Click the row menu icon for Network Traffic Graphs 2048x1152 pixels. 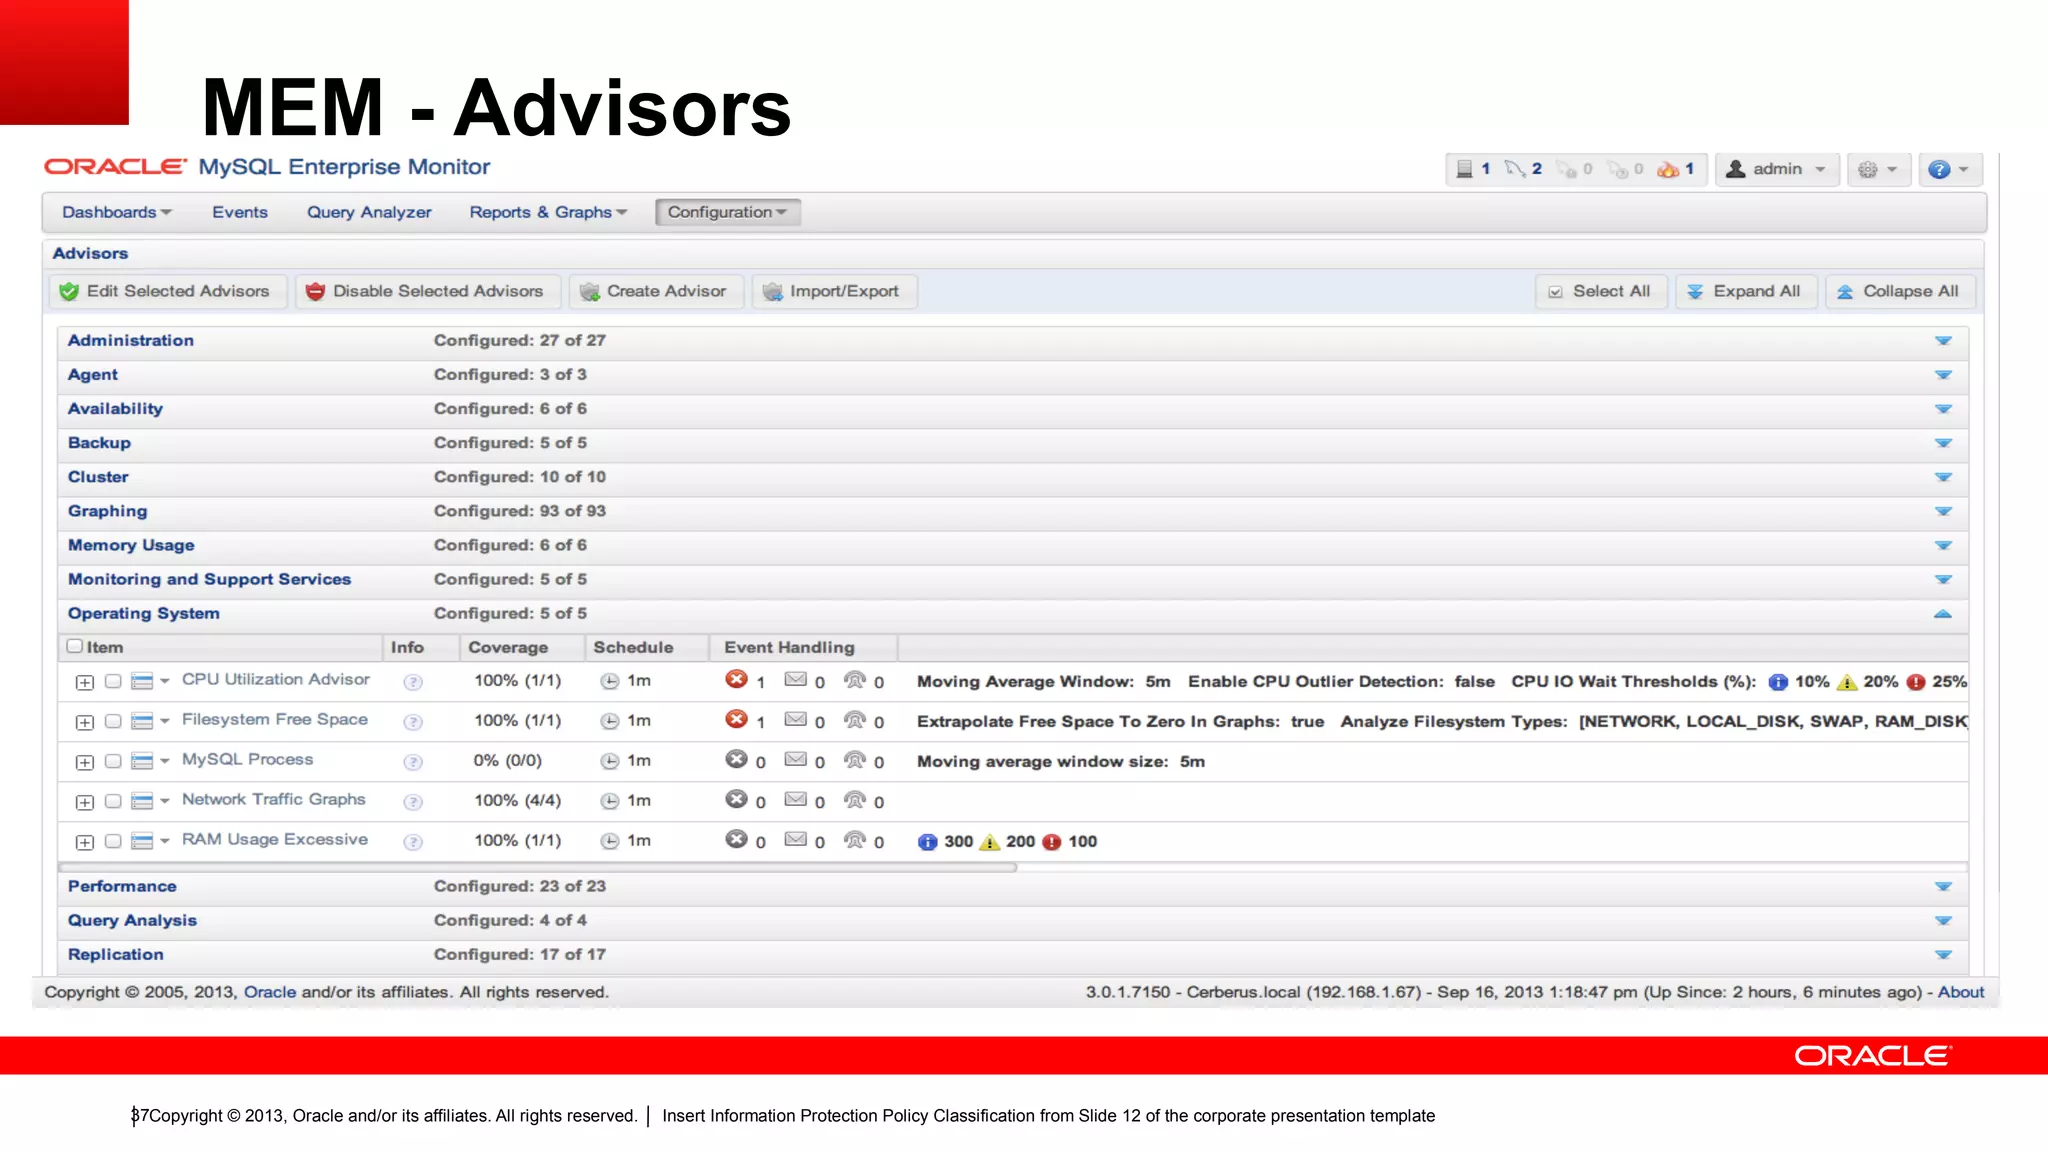[142, 802]
